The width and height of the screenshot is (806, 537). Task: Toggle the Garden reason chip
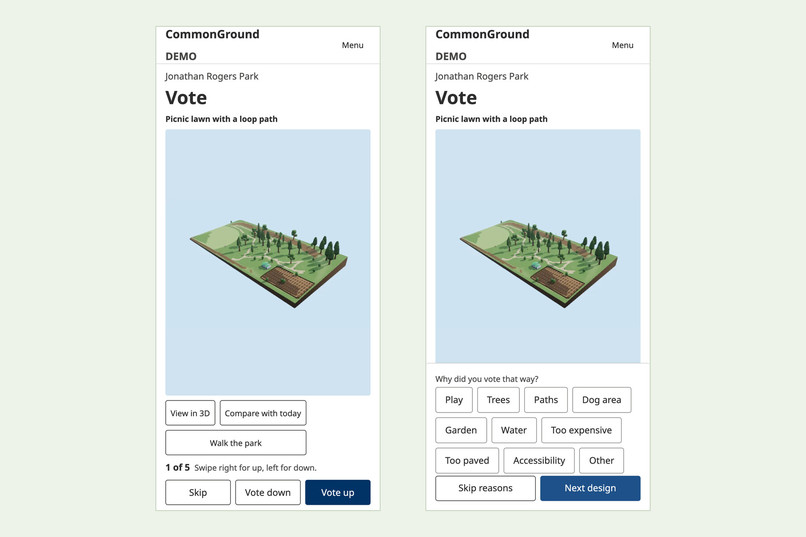[x=461, y=430]
